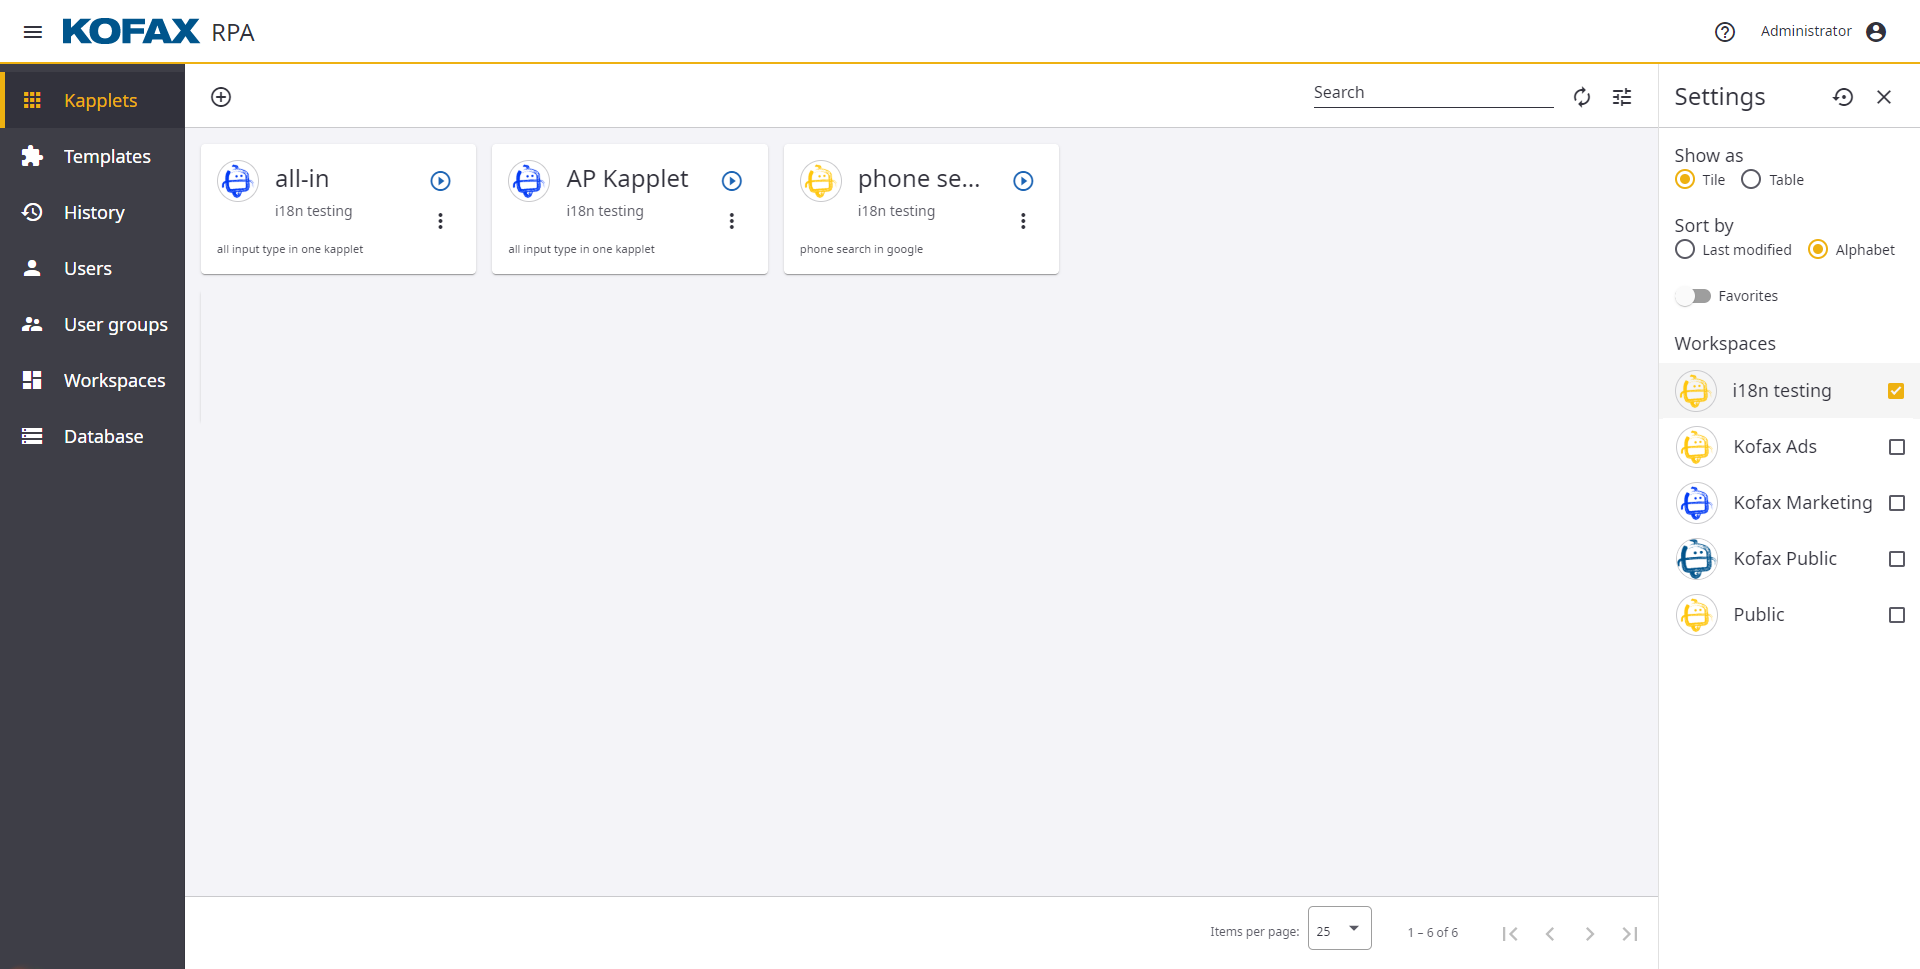1920x969 pixels.
Task: Open the help question mark icon
Action: tap(1724, 32)
